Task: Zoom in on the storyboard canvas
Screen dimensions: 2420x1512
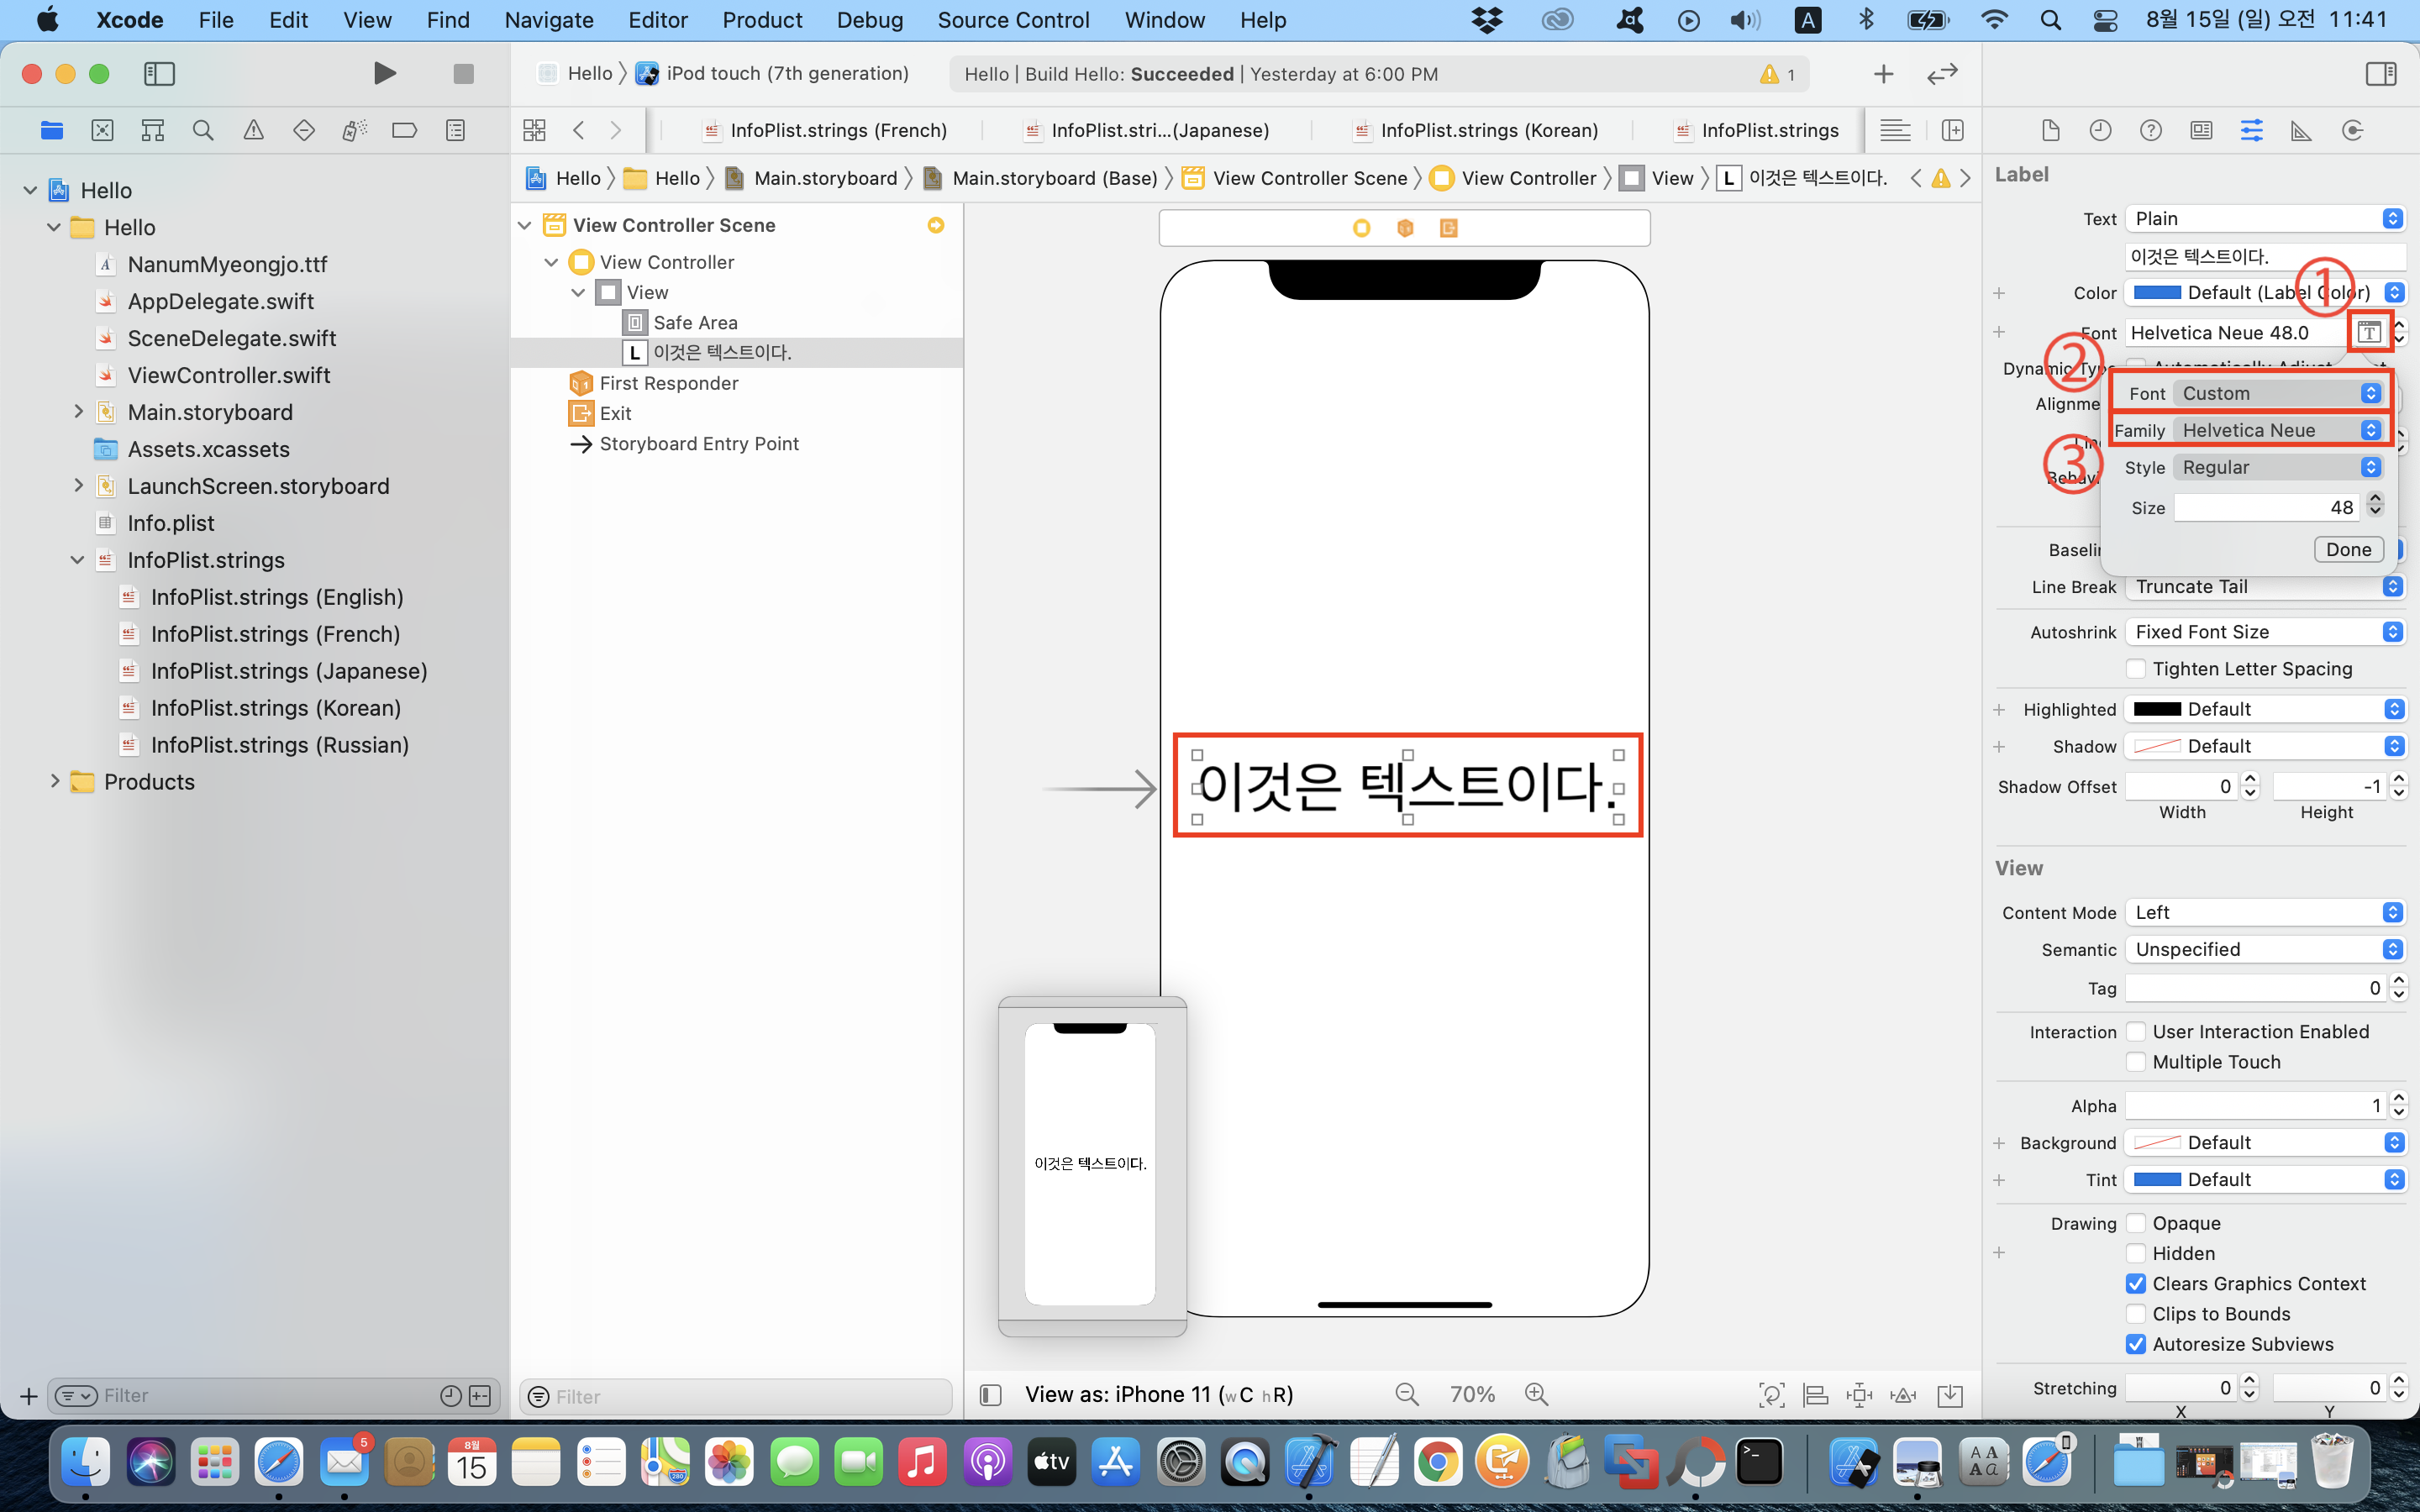Action: 1536,1394
